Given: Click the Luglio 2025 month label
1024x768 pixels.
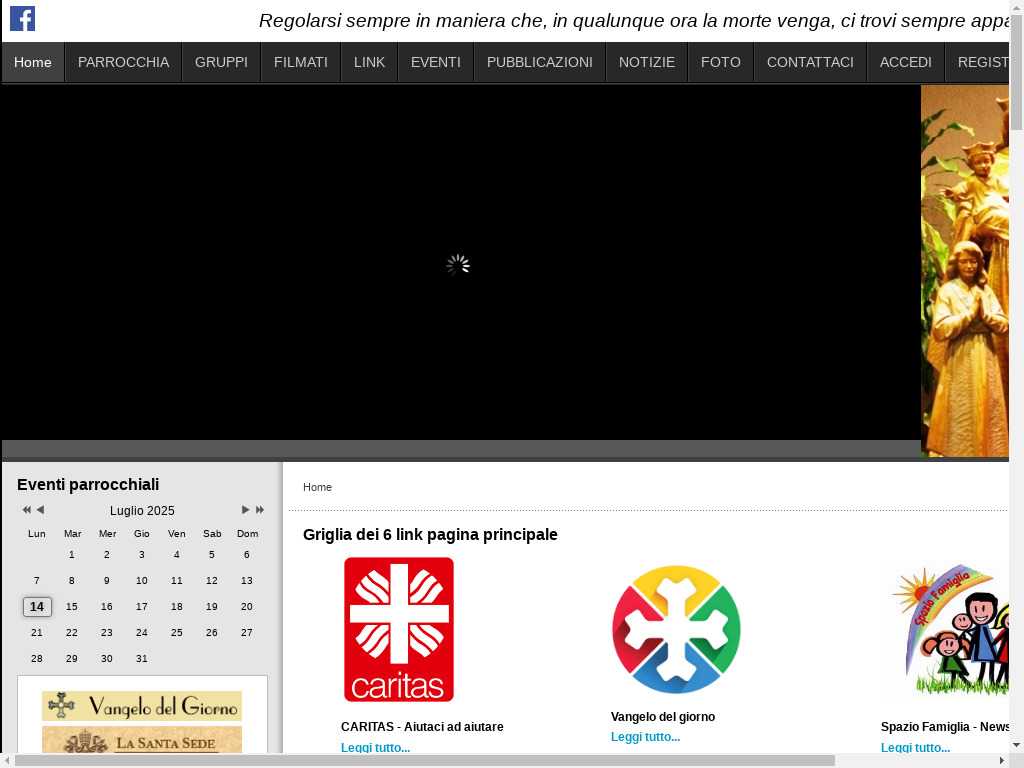Looking at the screenshot, I should click(142, 511).
